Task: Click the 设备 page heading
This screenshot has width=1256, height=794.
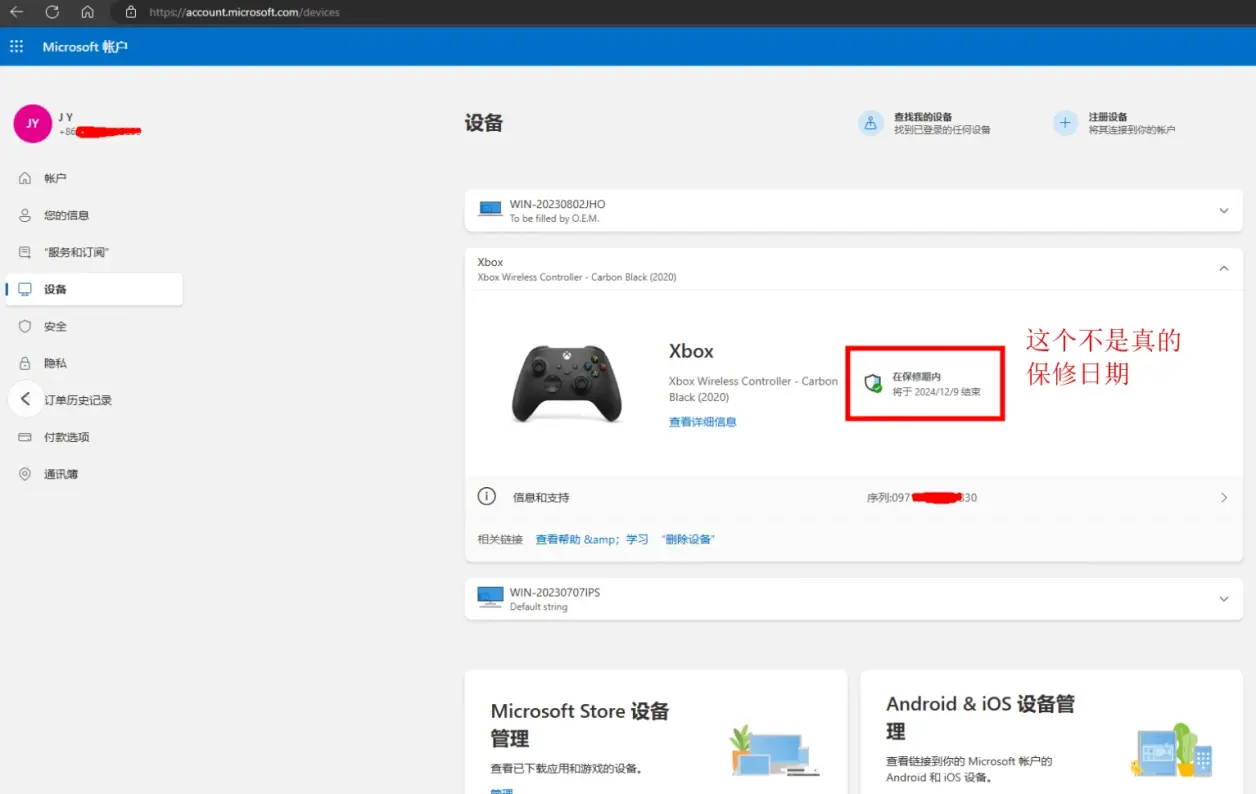Action: 484,123
